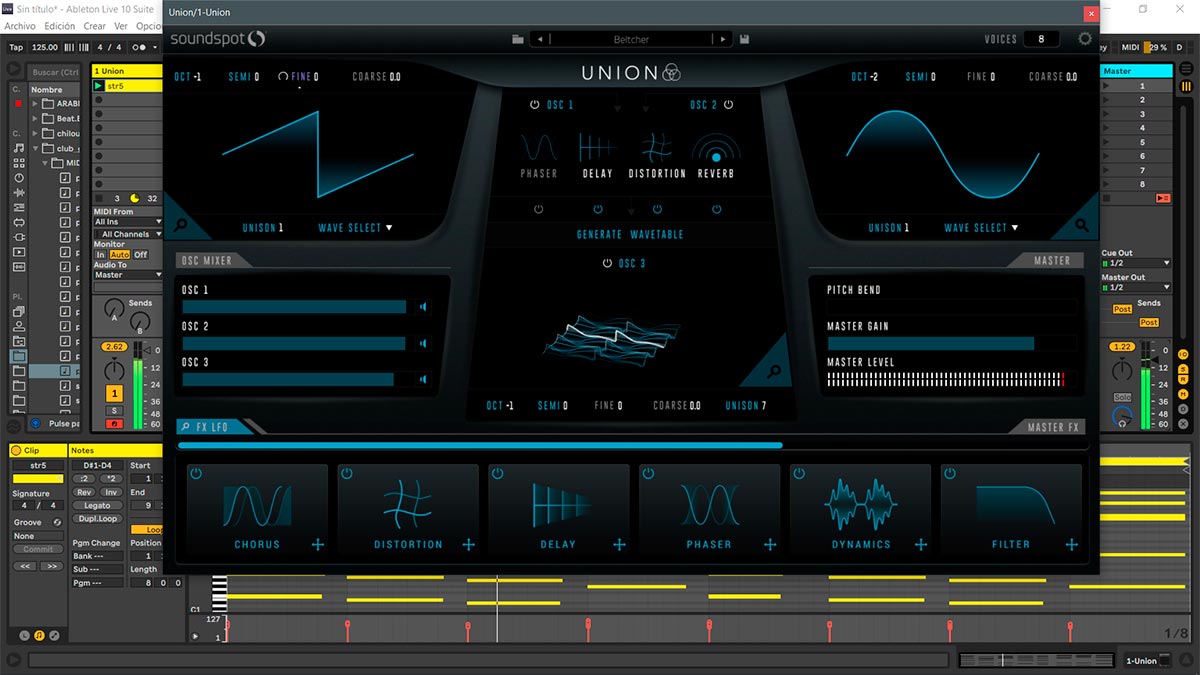Open the Crear menu

(x=94, y=26)
